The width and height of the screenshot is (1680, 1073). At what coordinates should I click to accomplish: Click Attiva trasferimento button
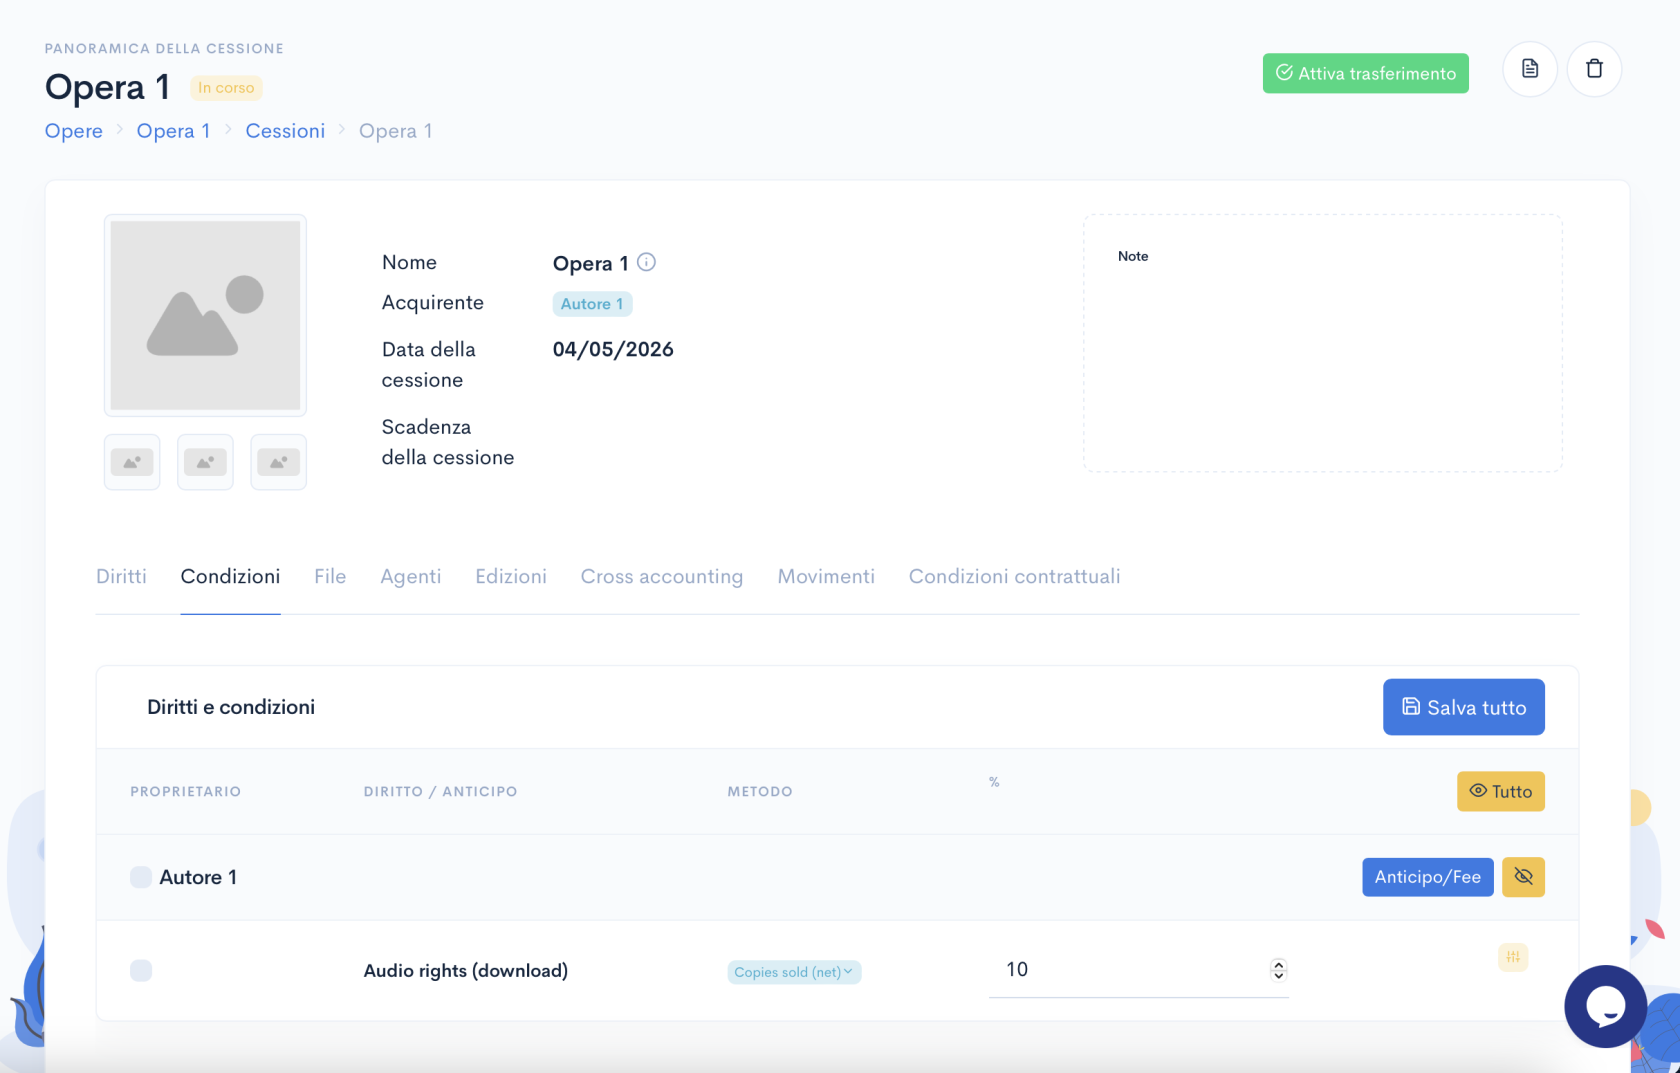click(1365, 73)
